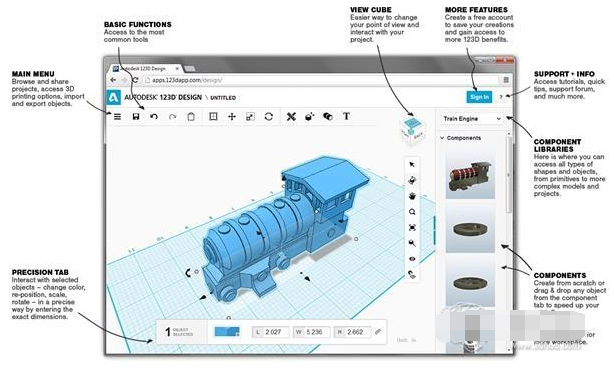Click the Save disk icon

click(135, 116)
